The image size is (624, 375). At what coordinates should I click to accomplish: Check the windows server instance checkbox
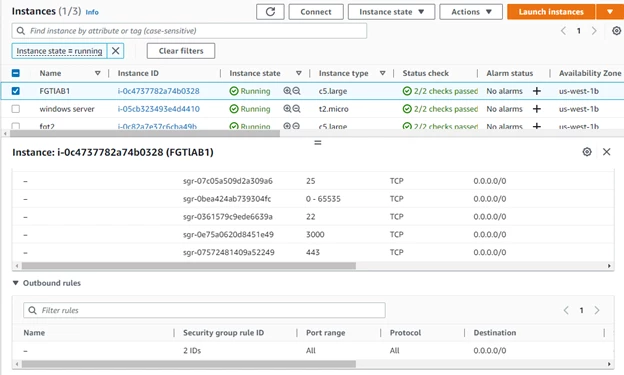[16, 109]
